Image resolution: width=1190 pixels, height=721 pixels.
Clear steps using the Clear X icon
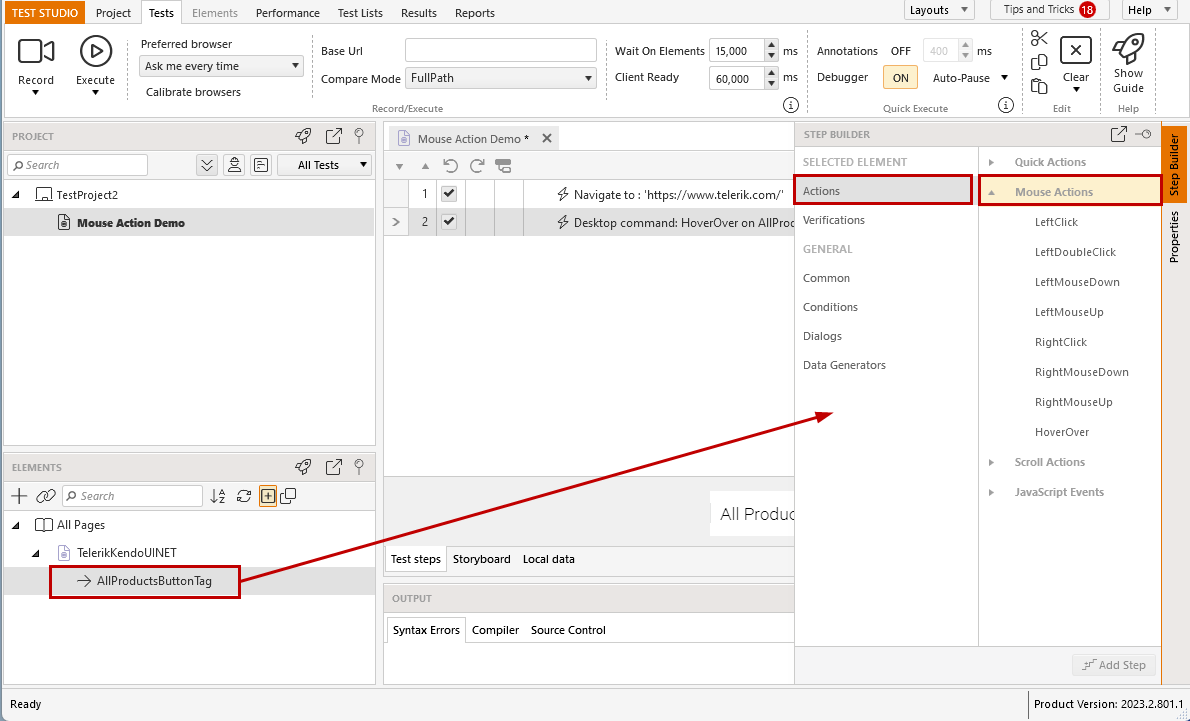(1075, 51)
